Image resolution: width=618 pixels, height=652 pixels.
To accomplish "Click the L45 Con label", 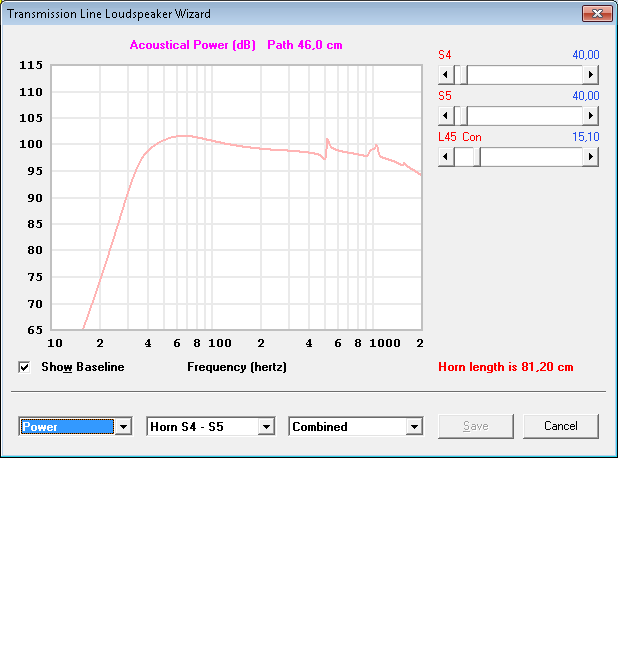I will (460, 137).
